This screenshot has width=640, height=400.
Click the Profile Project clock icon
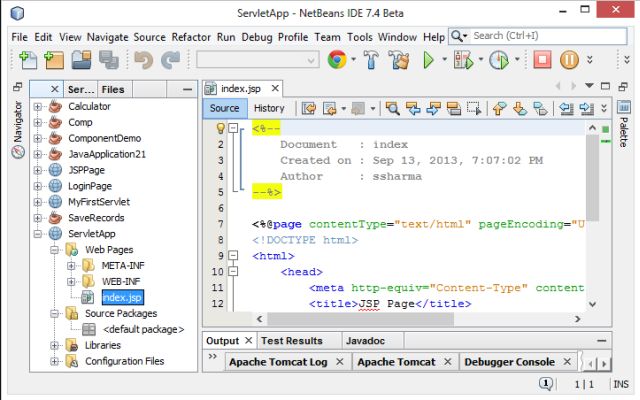(499, 60)
